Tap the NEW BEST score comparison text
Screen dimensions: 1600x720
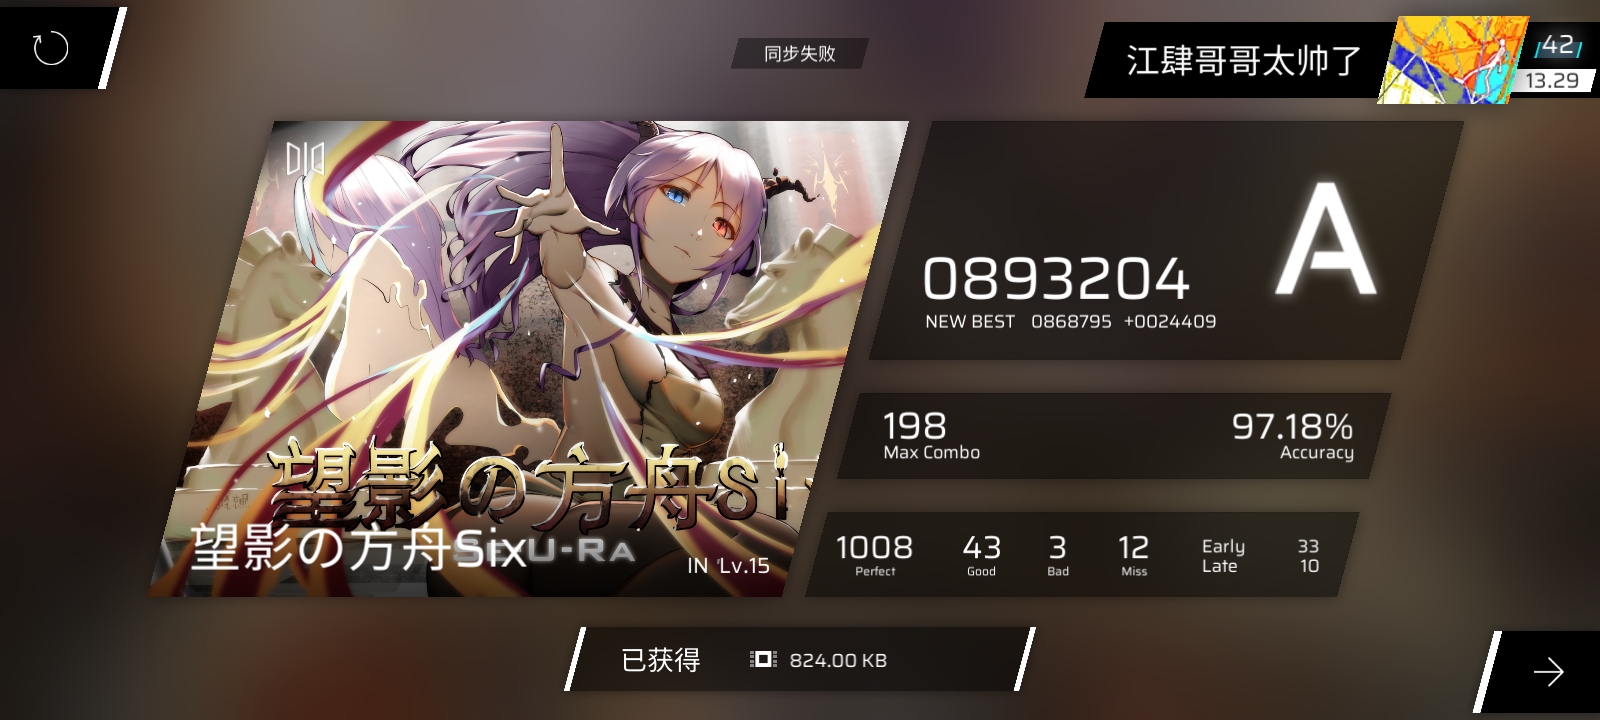[x=1070, y=322]
